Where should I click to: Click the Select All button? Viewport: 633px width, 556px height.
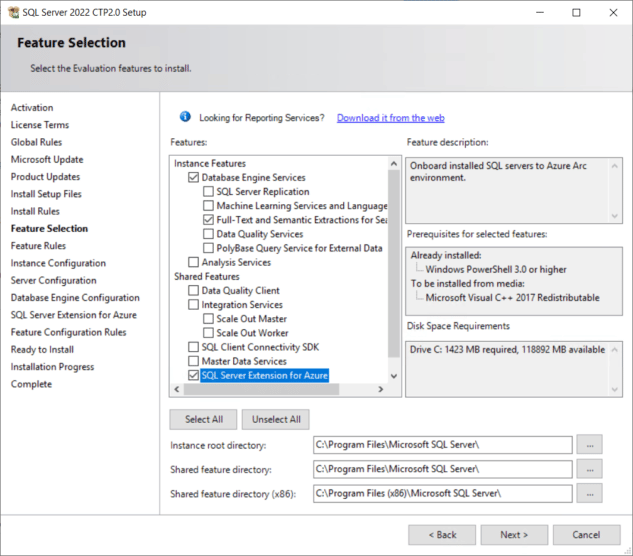click(x=203, y=420)
